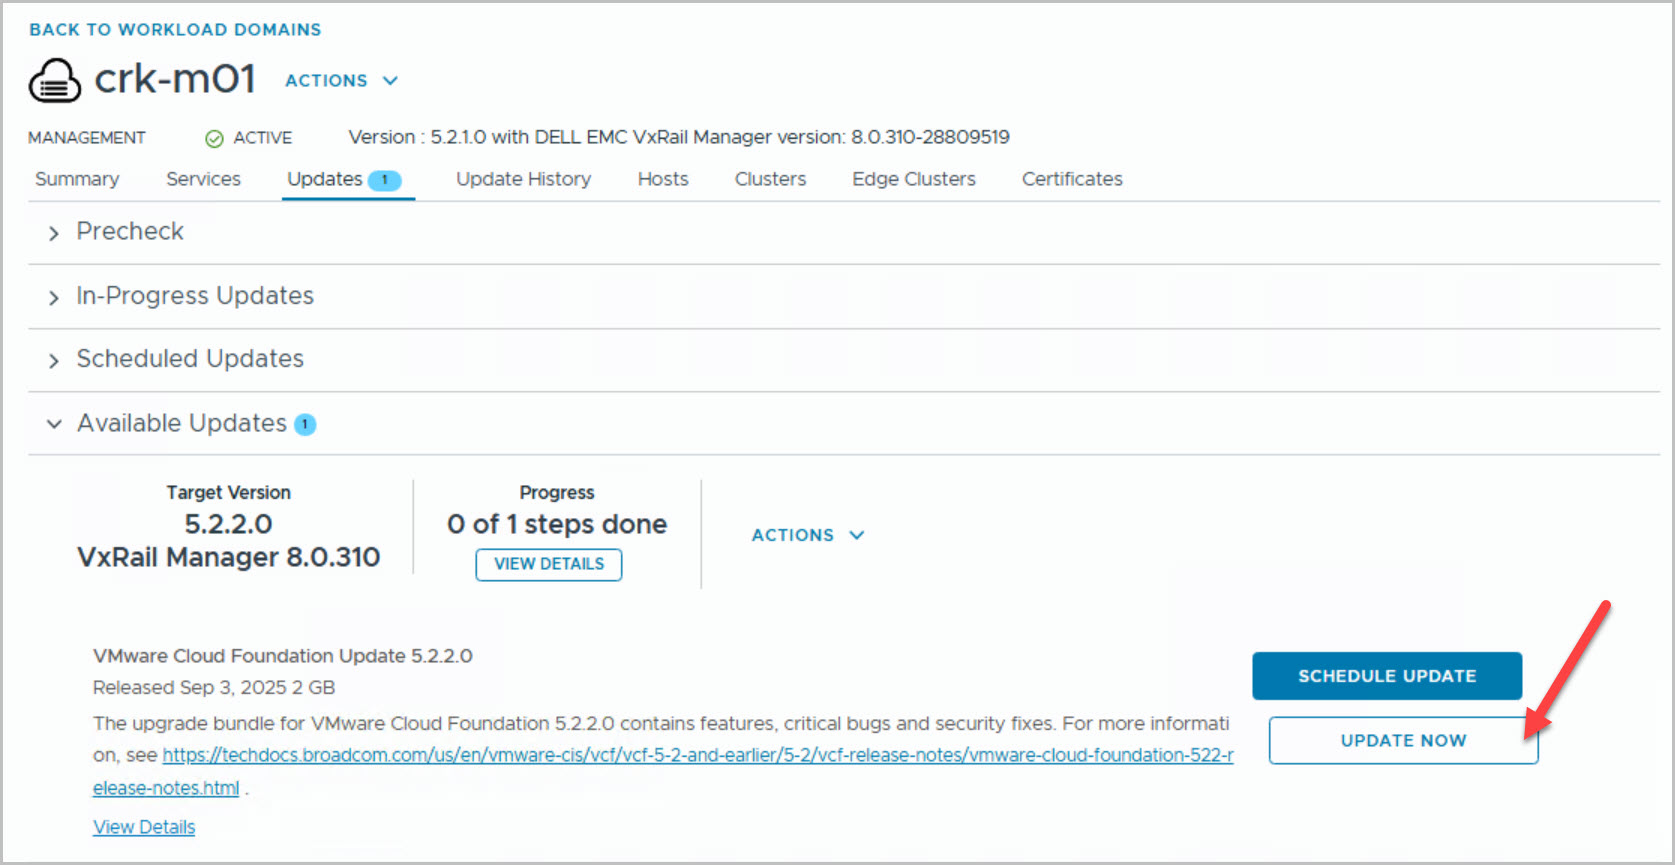Expand the In-Progress Updates section

pyautogui.click(x=54, y=297)
